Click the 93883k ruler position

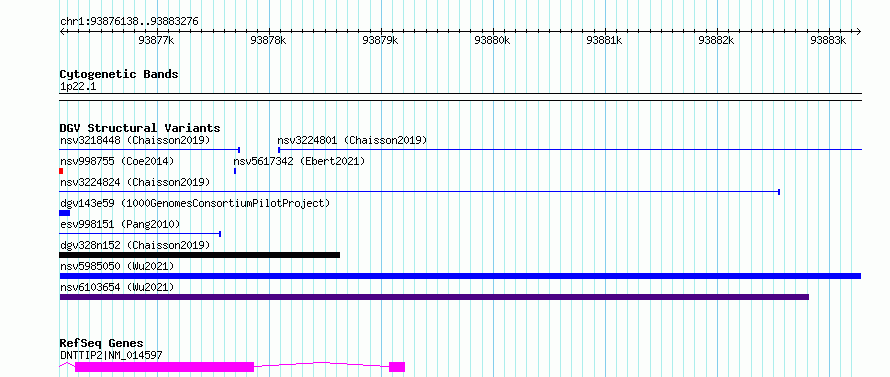coord(828,40)
